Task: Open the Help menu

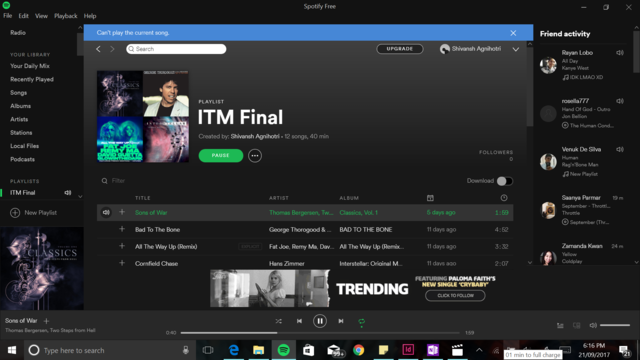Action: pyautogui.click(x=90, y=16)
